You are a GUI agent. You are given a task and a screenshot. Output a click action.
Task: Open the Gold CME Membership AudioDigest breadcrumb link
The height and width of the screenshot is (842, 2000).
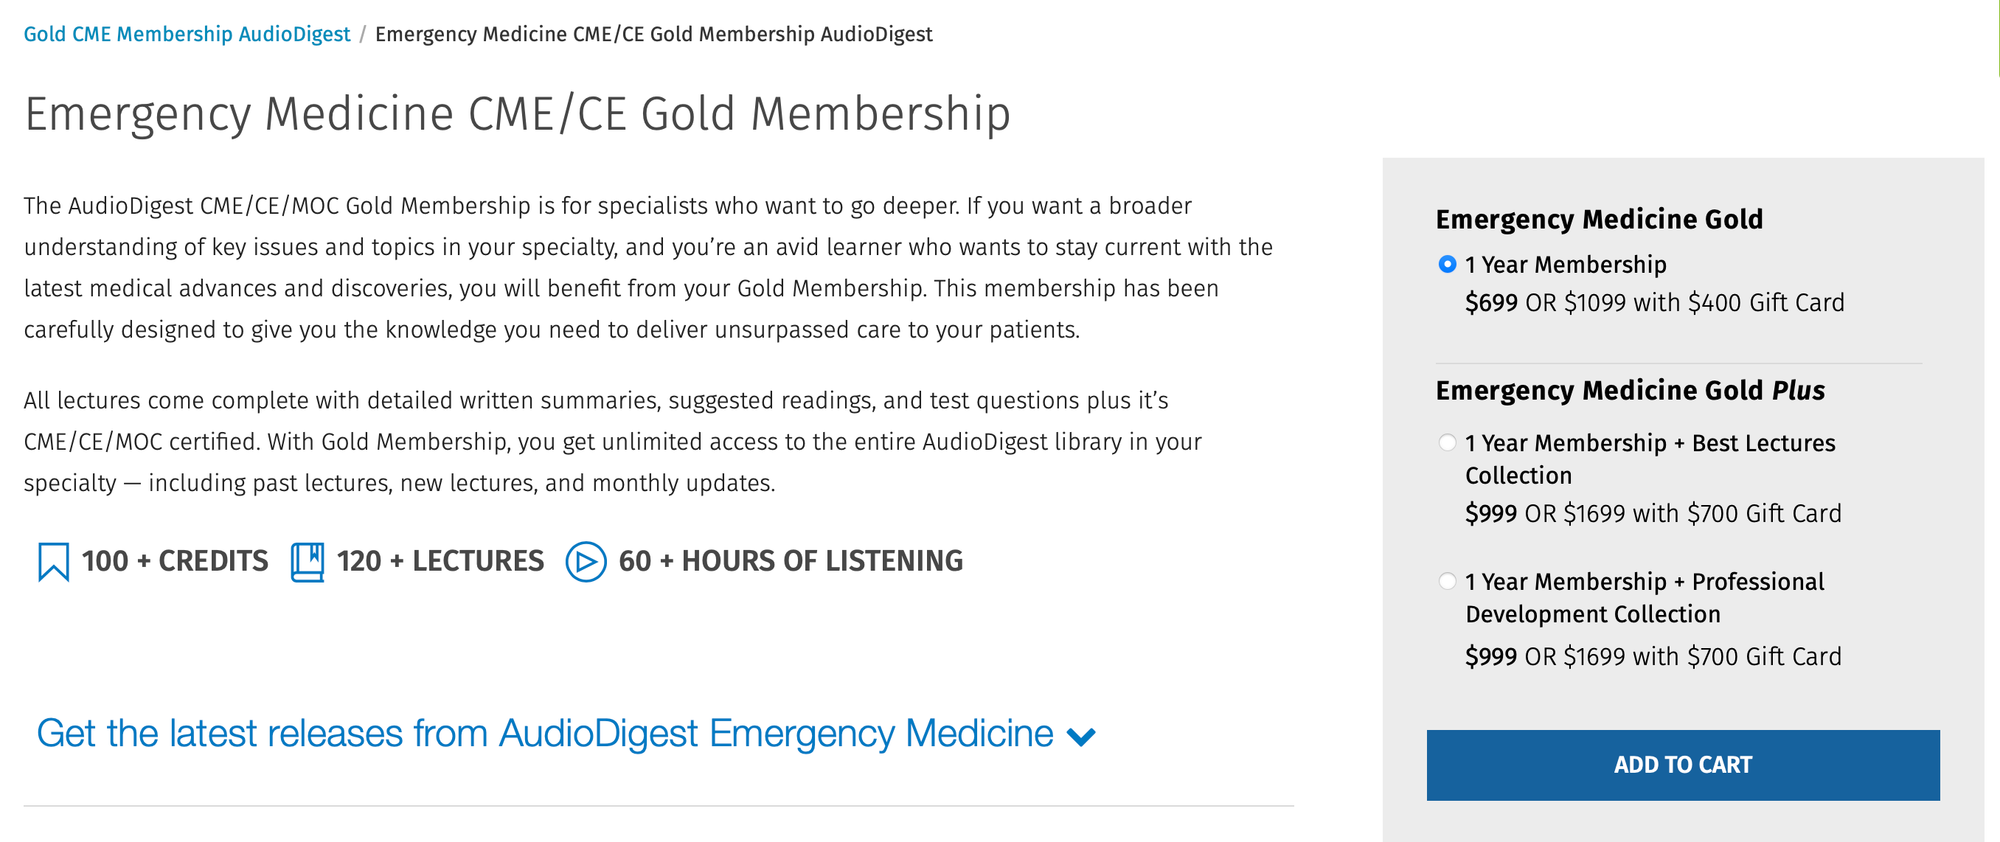187,34
